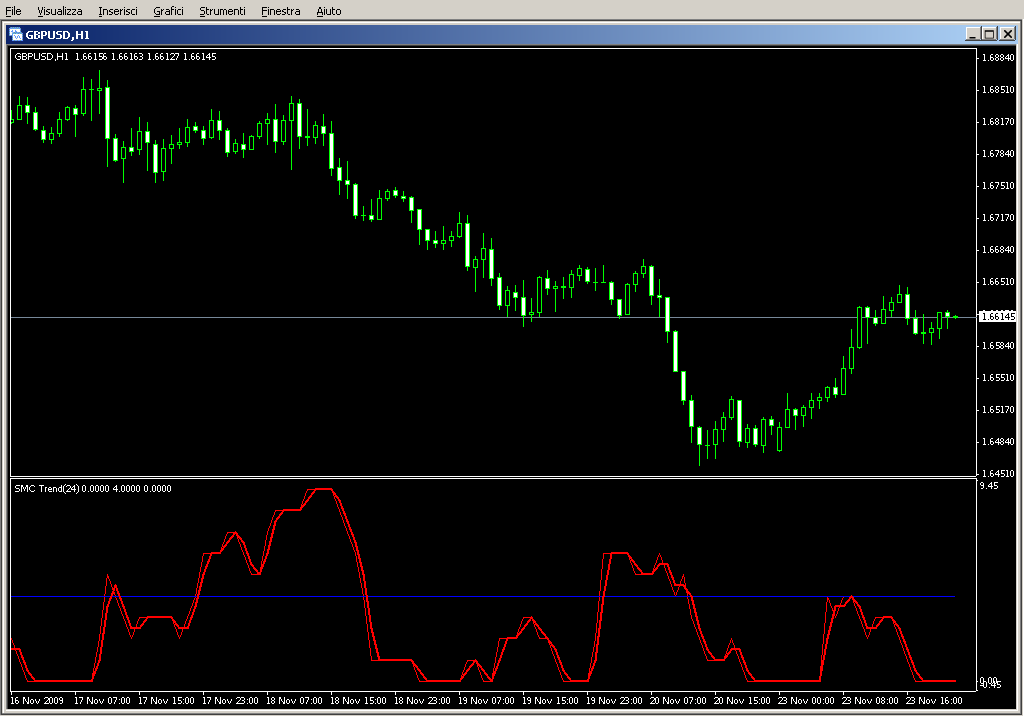Click the 1.67510 price scale label

[999, 185]
